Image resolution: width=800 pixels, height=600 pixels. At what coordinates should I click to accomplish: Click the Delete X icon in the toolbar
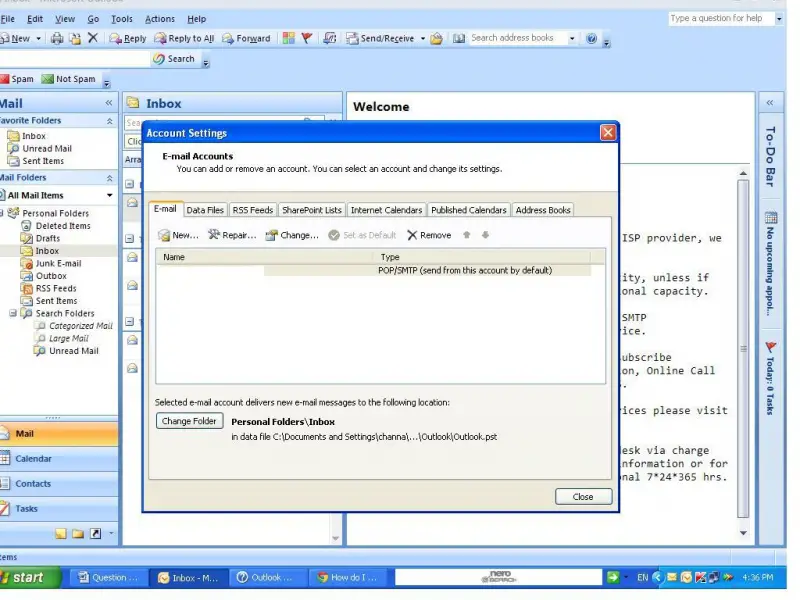[93, 38]
